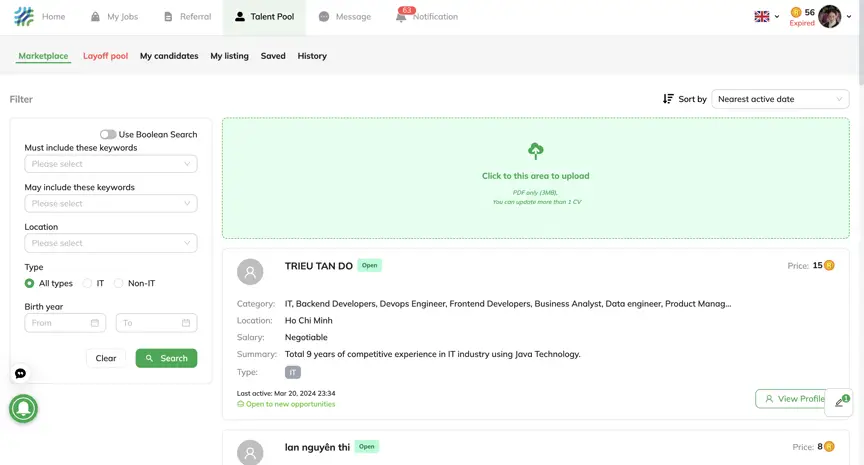Select the Non-IT radio button
This screenshot has width=864, height=465.
tap(118, 283)
